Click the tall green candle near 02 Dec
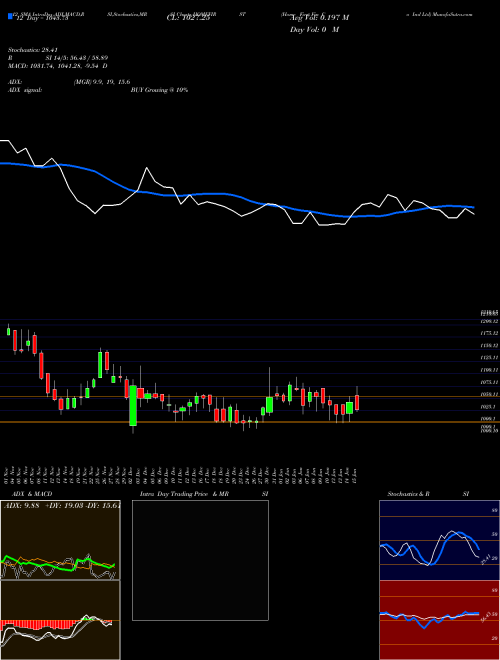The width and height of the screenshot is (500, 660). [133, 406]
